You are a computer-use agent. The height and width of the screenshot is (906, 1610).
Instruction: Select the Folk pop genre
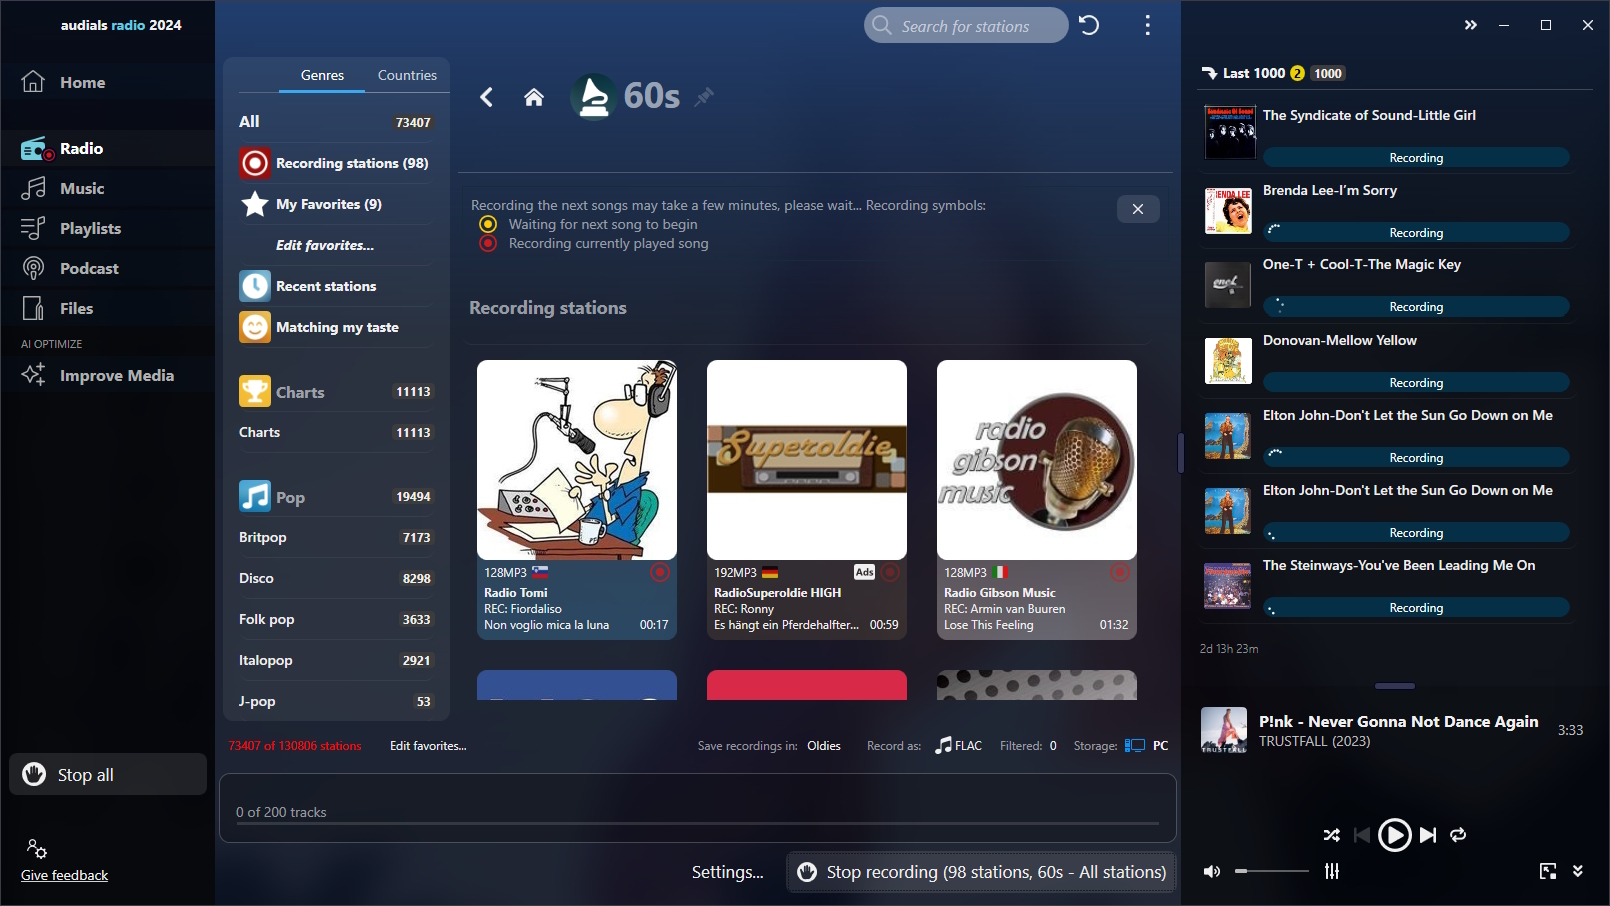click(336, 619)
